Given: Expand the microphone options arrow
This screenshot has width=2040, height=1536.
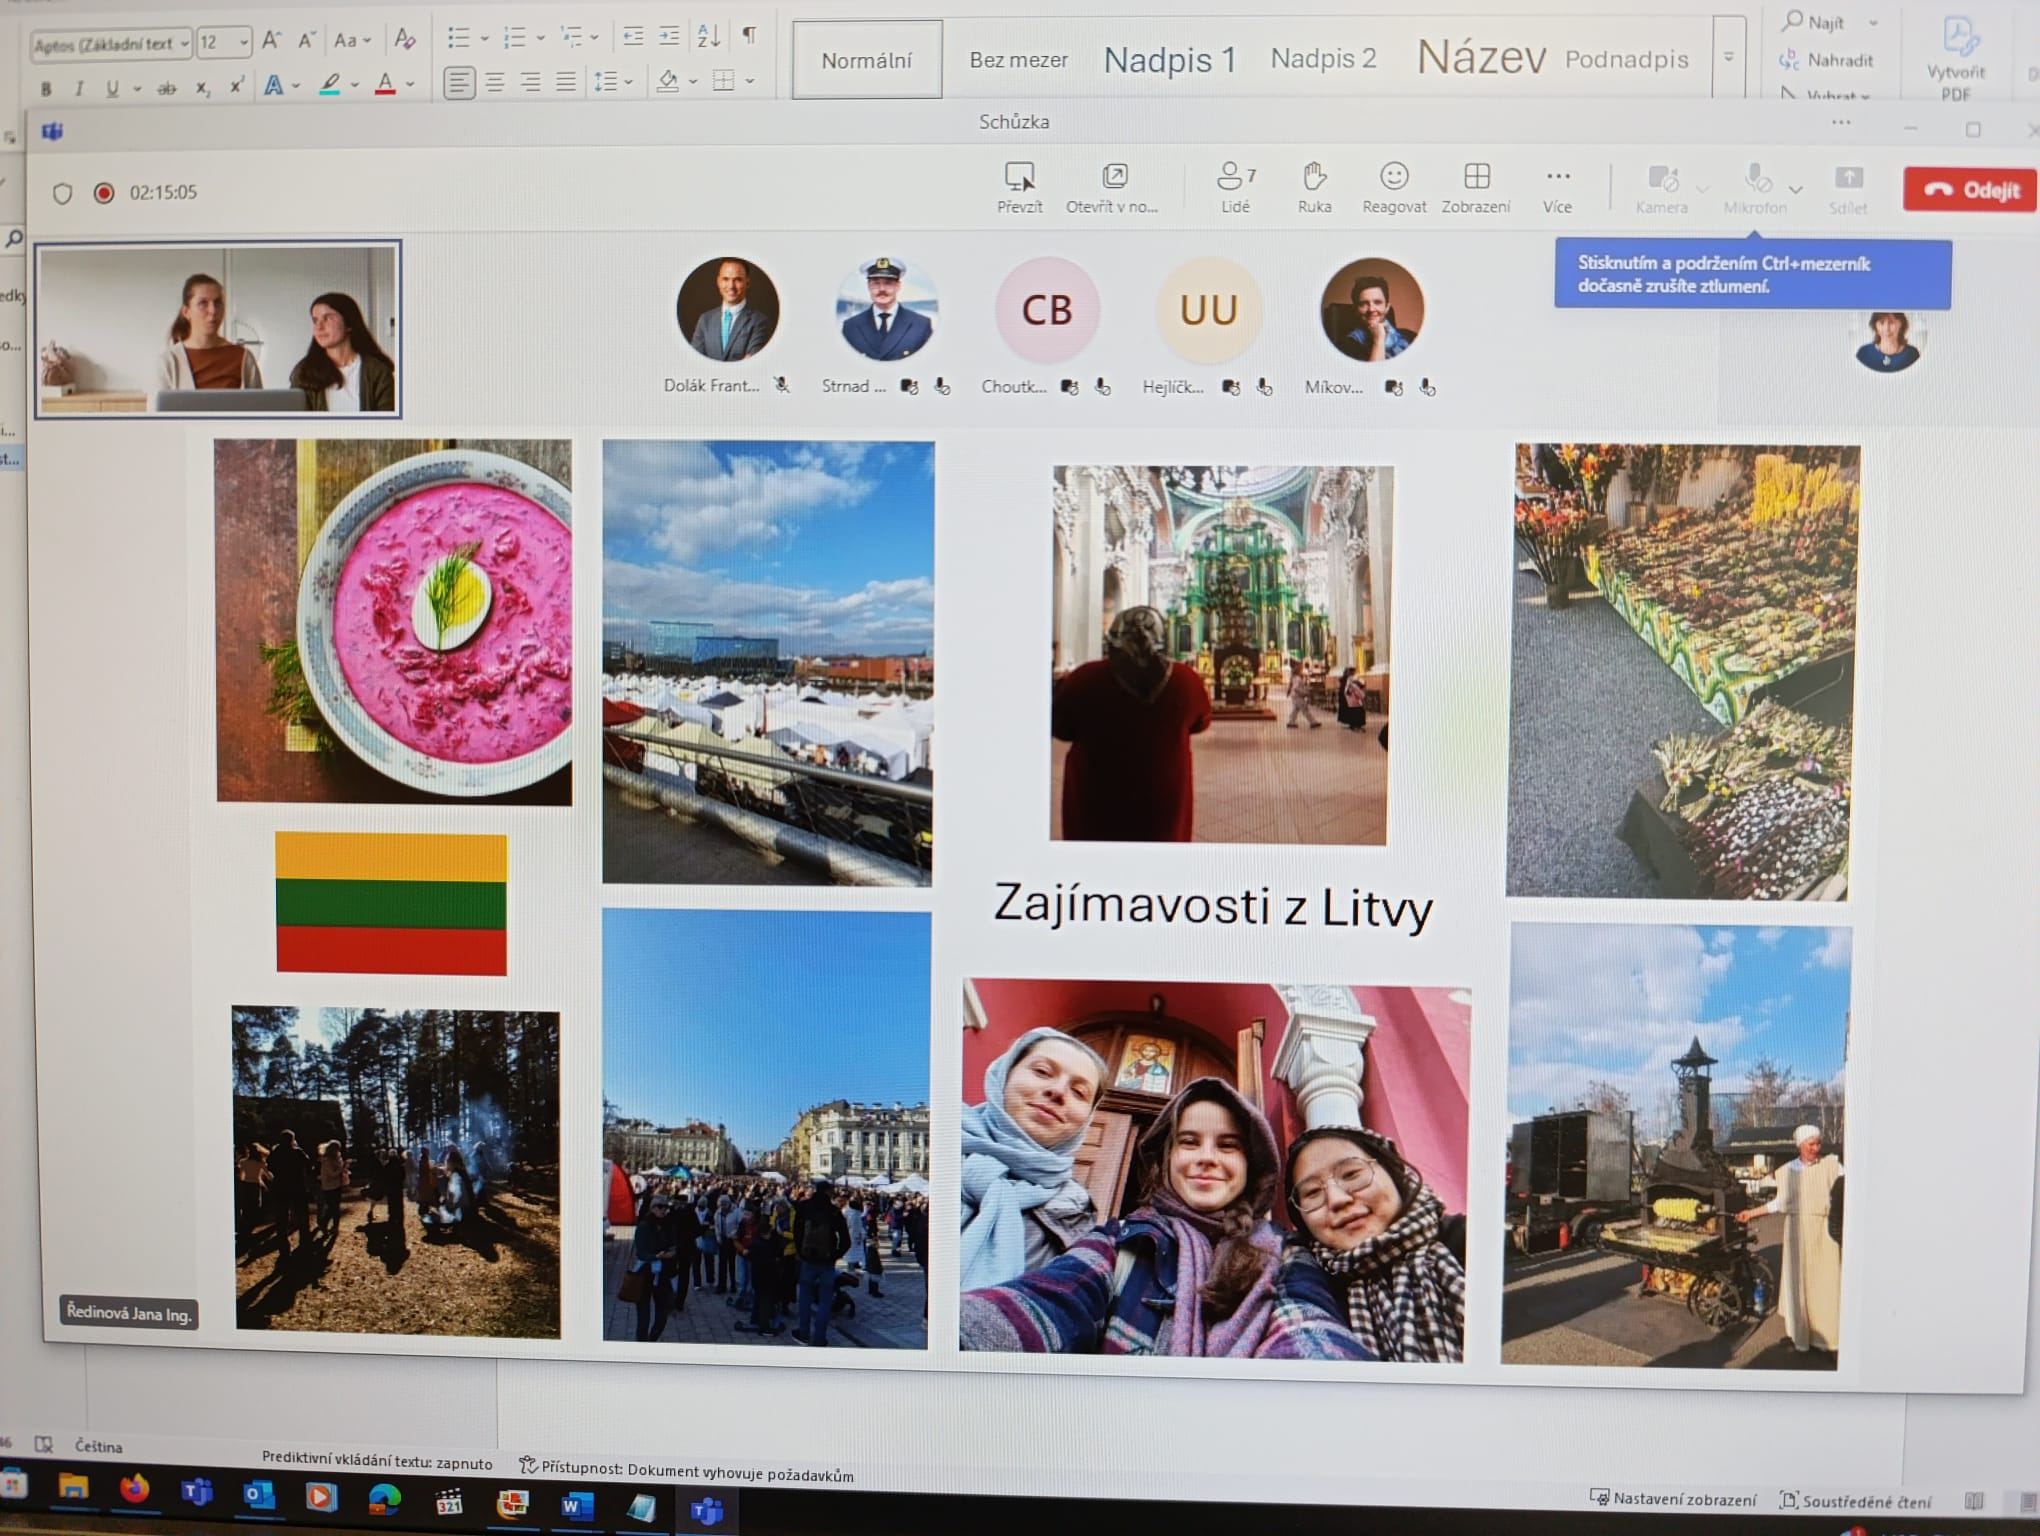Looking at the screenshot, I should coord(1796,189).
